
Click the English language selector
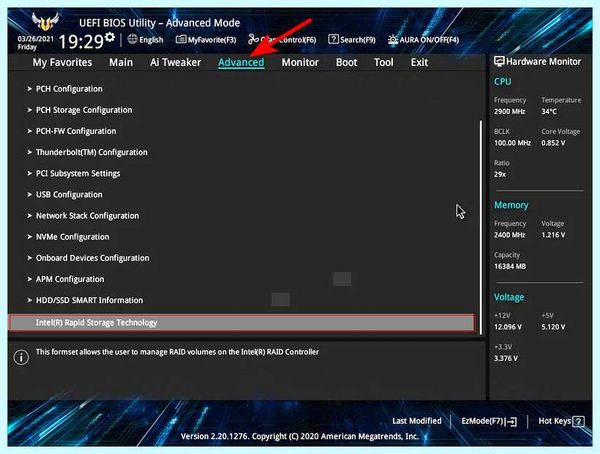[151, 39]
